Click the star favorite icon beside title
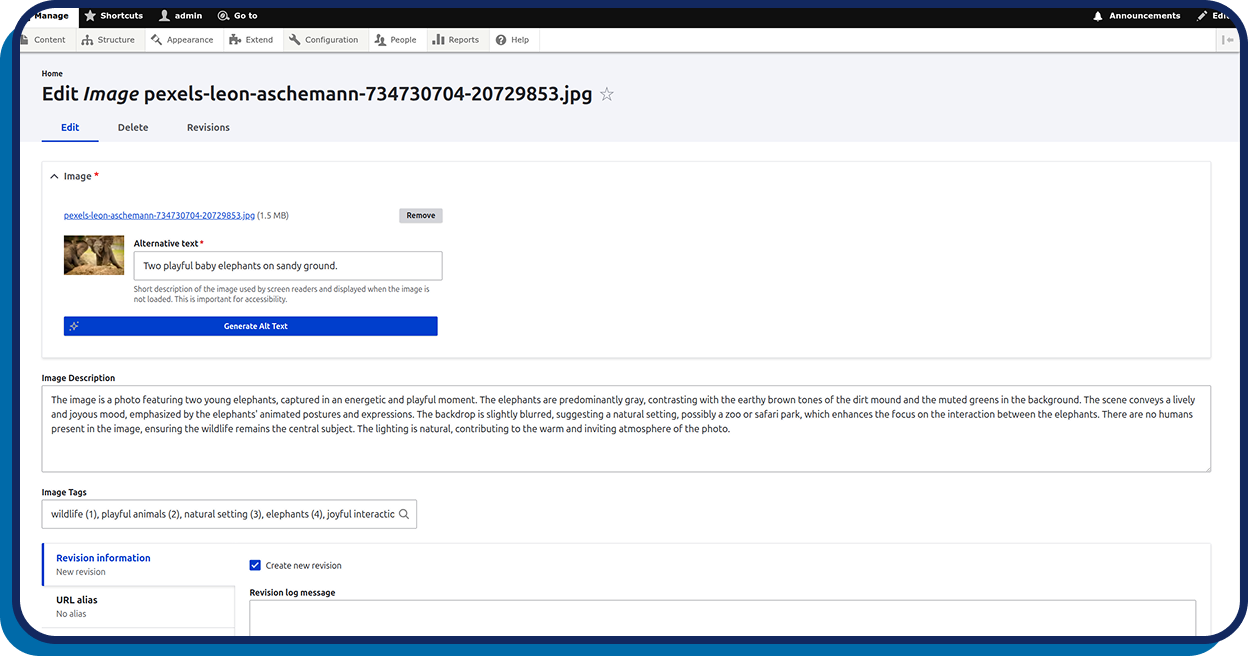 click(606, 95)
